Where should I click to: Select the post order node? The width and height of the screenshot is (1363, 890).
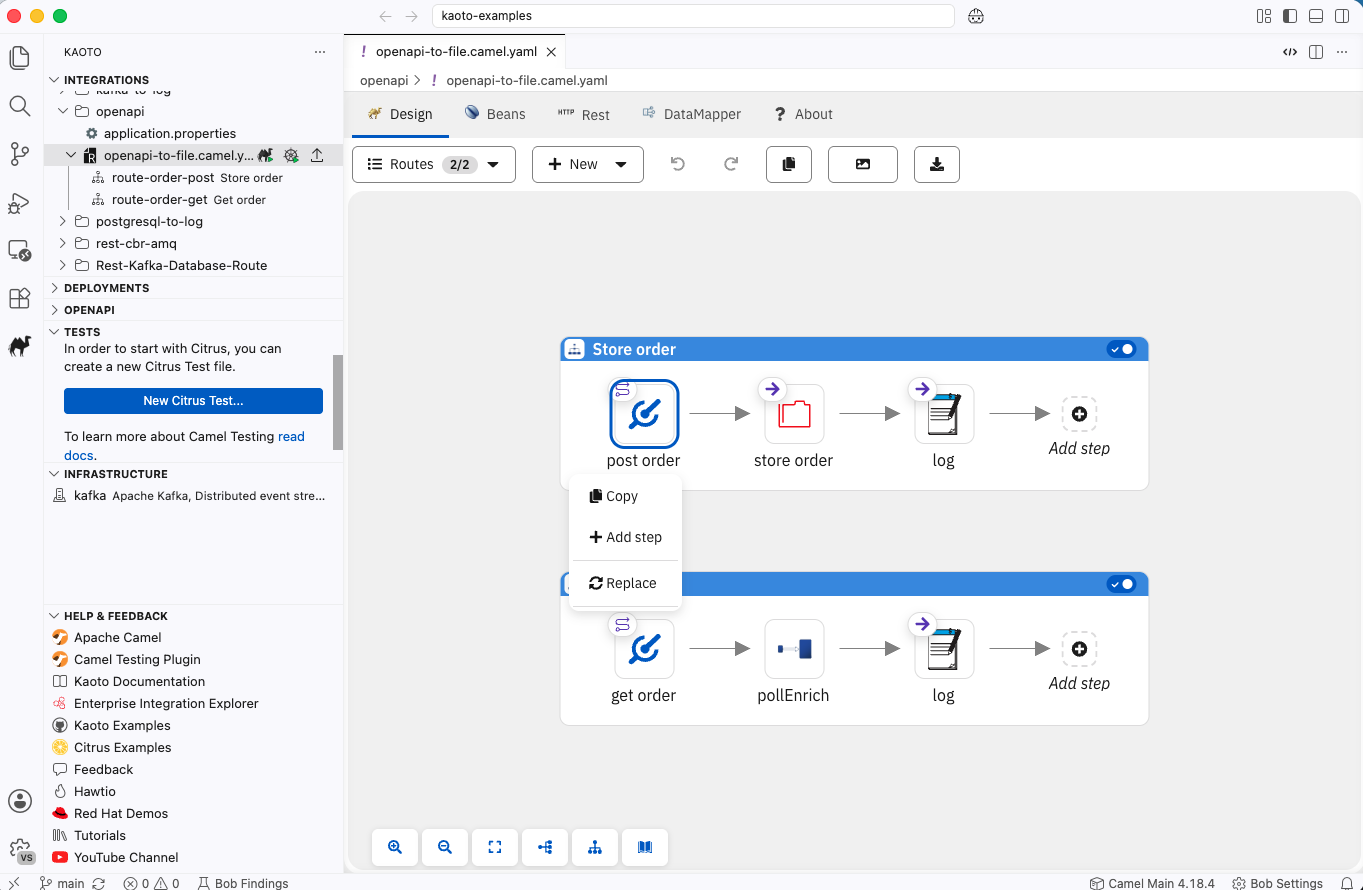pyautogui.click(x=644, y=413)
